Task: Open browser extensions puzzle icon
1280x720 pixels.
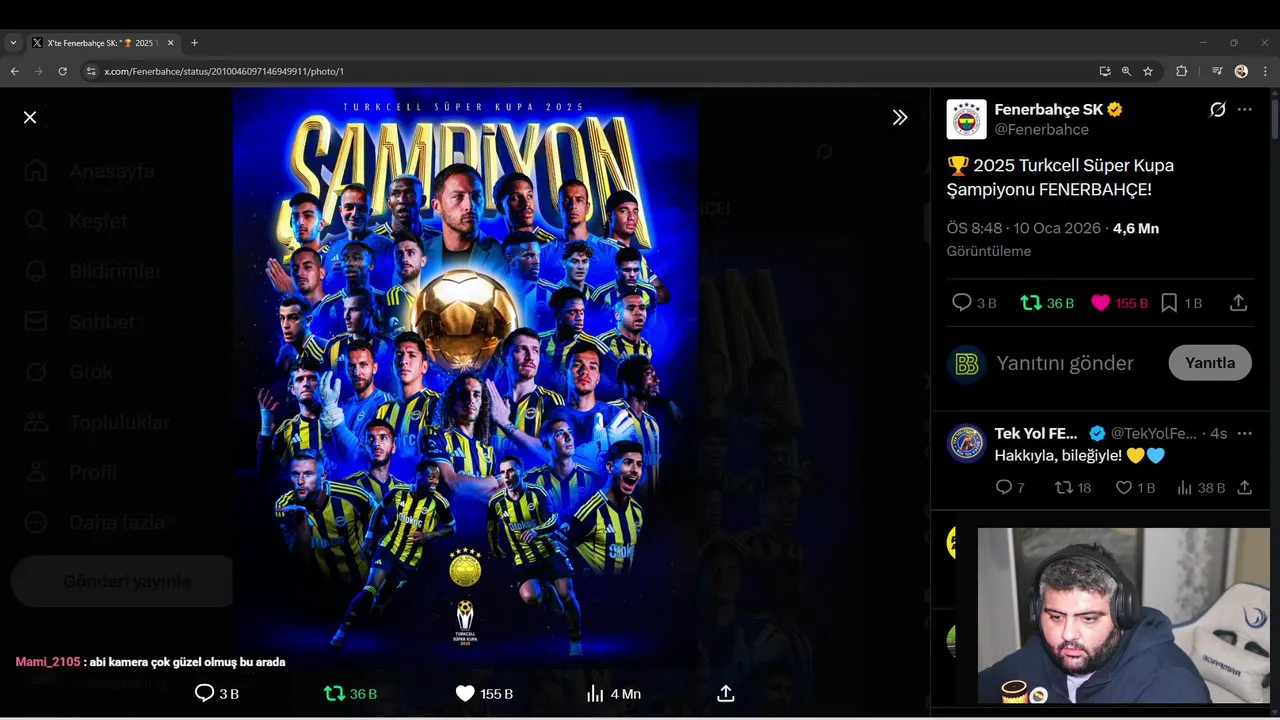Action: click(1181, 71)
